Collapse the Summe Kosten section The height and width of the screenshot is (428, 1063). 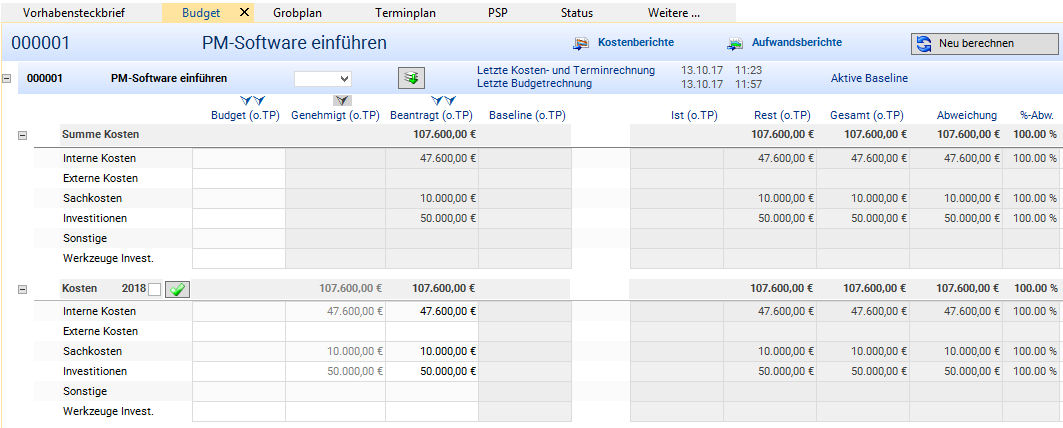(x=23, y=134)
